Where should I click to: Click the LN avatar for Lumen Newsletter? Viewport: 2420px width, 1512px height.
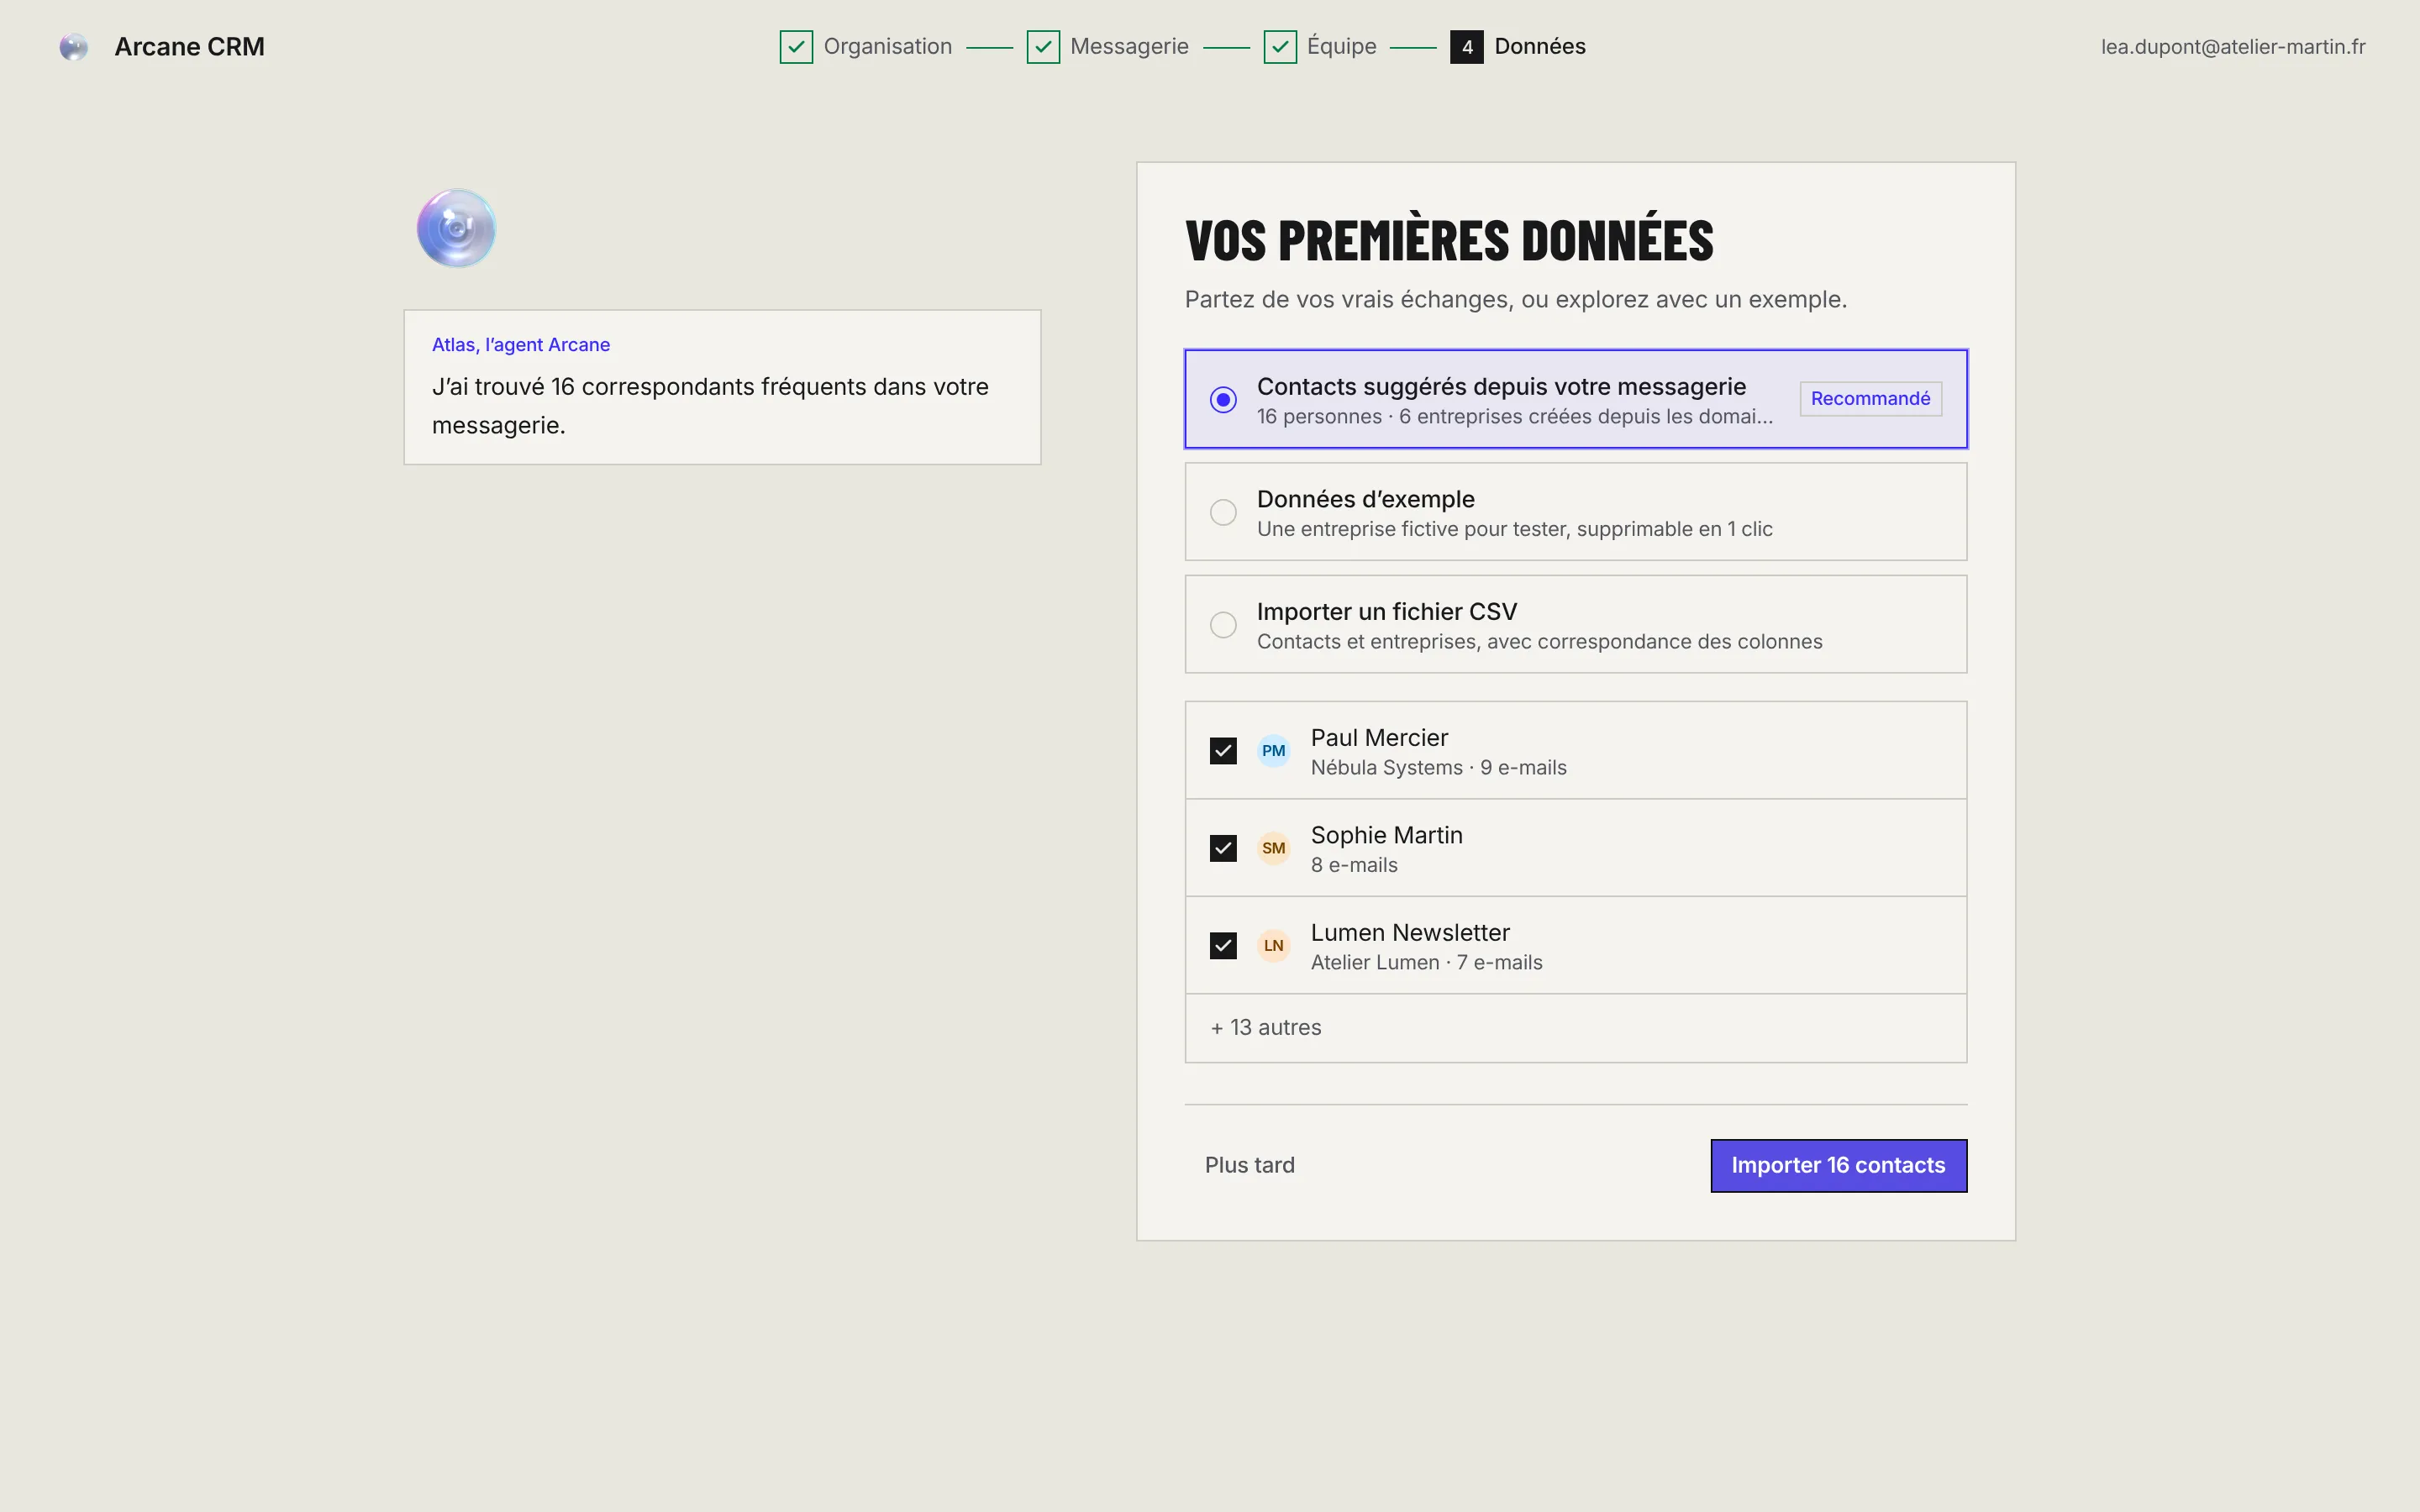click(x=1273, y=946)
